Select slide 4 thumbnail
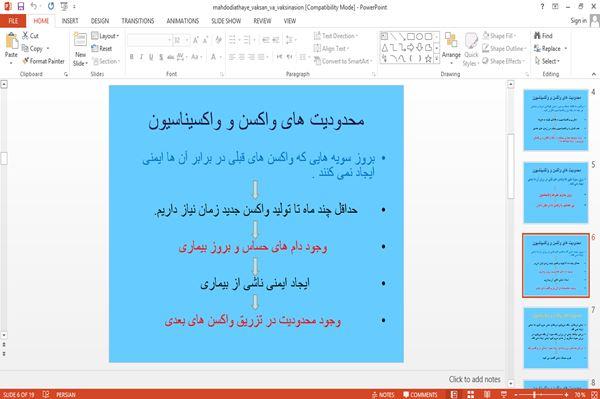 [556, 120]
